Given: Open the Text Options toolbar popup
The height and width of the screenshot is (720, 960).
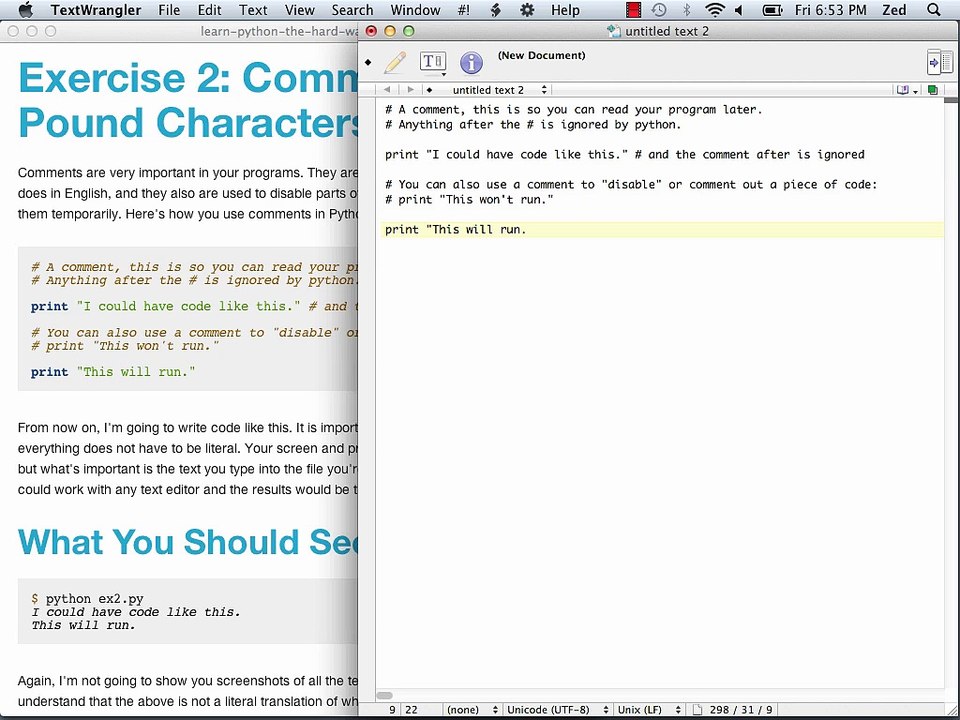Looking at the screenshot, I should click(433, 62).
